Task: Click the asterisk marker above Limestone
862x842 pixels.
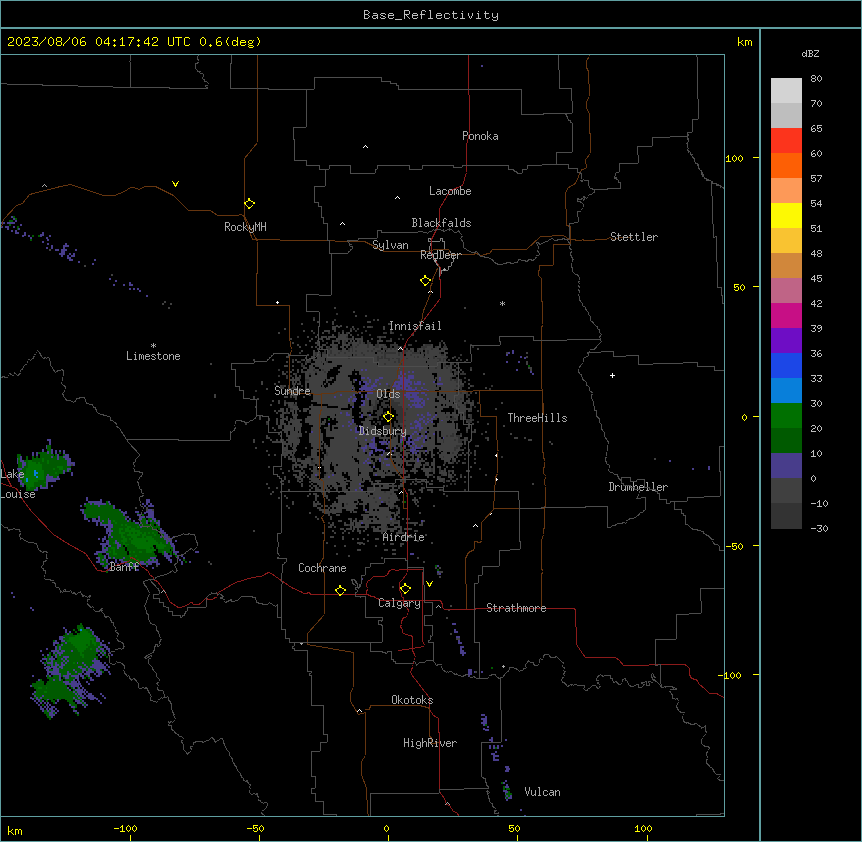Action: coord(153,346)
